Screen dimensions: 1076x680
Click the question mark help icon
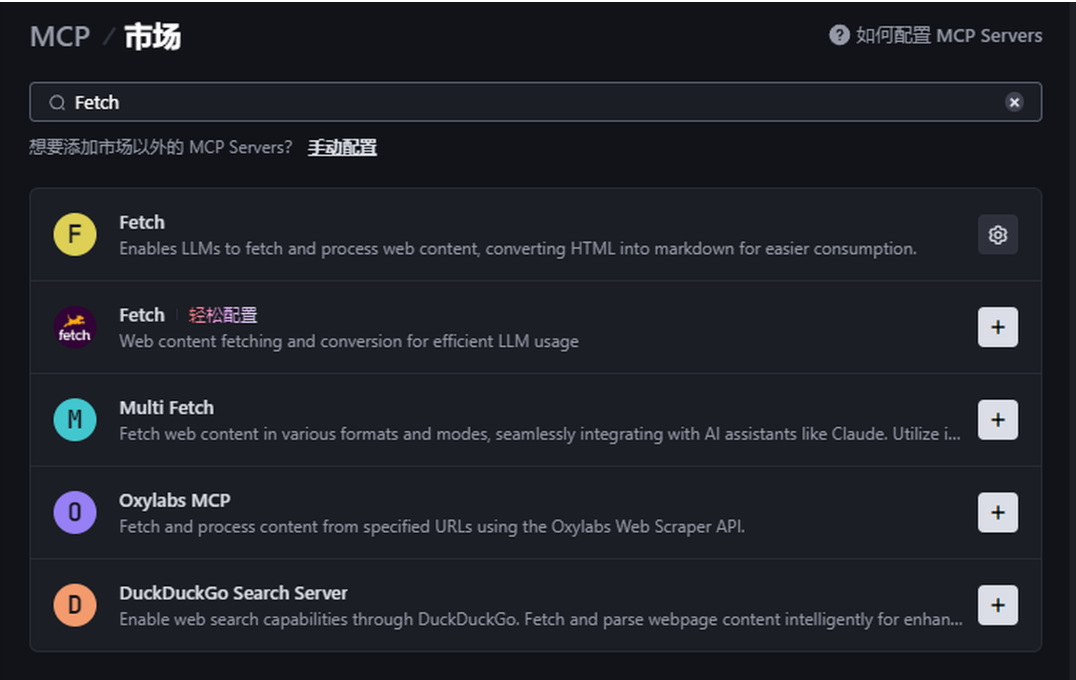(x=839, y=35)
